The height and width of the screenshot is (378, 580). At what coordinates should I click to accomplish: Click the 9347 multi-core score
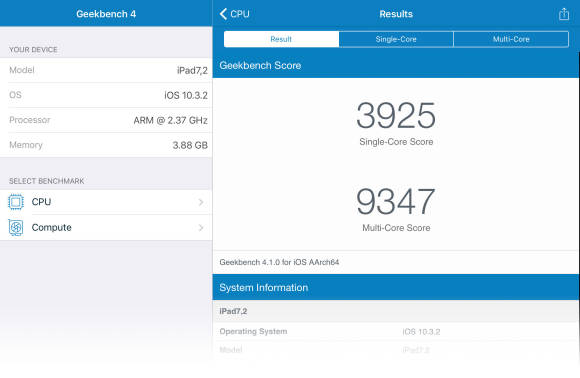click(x=396, y=202)
